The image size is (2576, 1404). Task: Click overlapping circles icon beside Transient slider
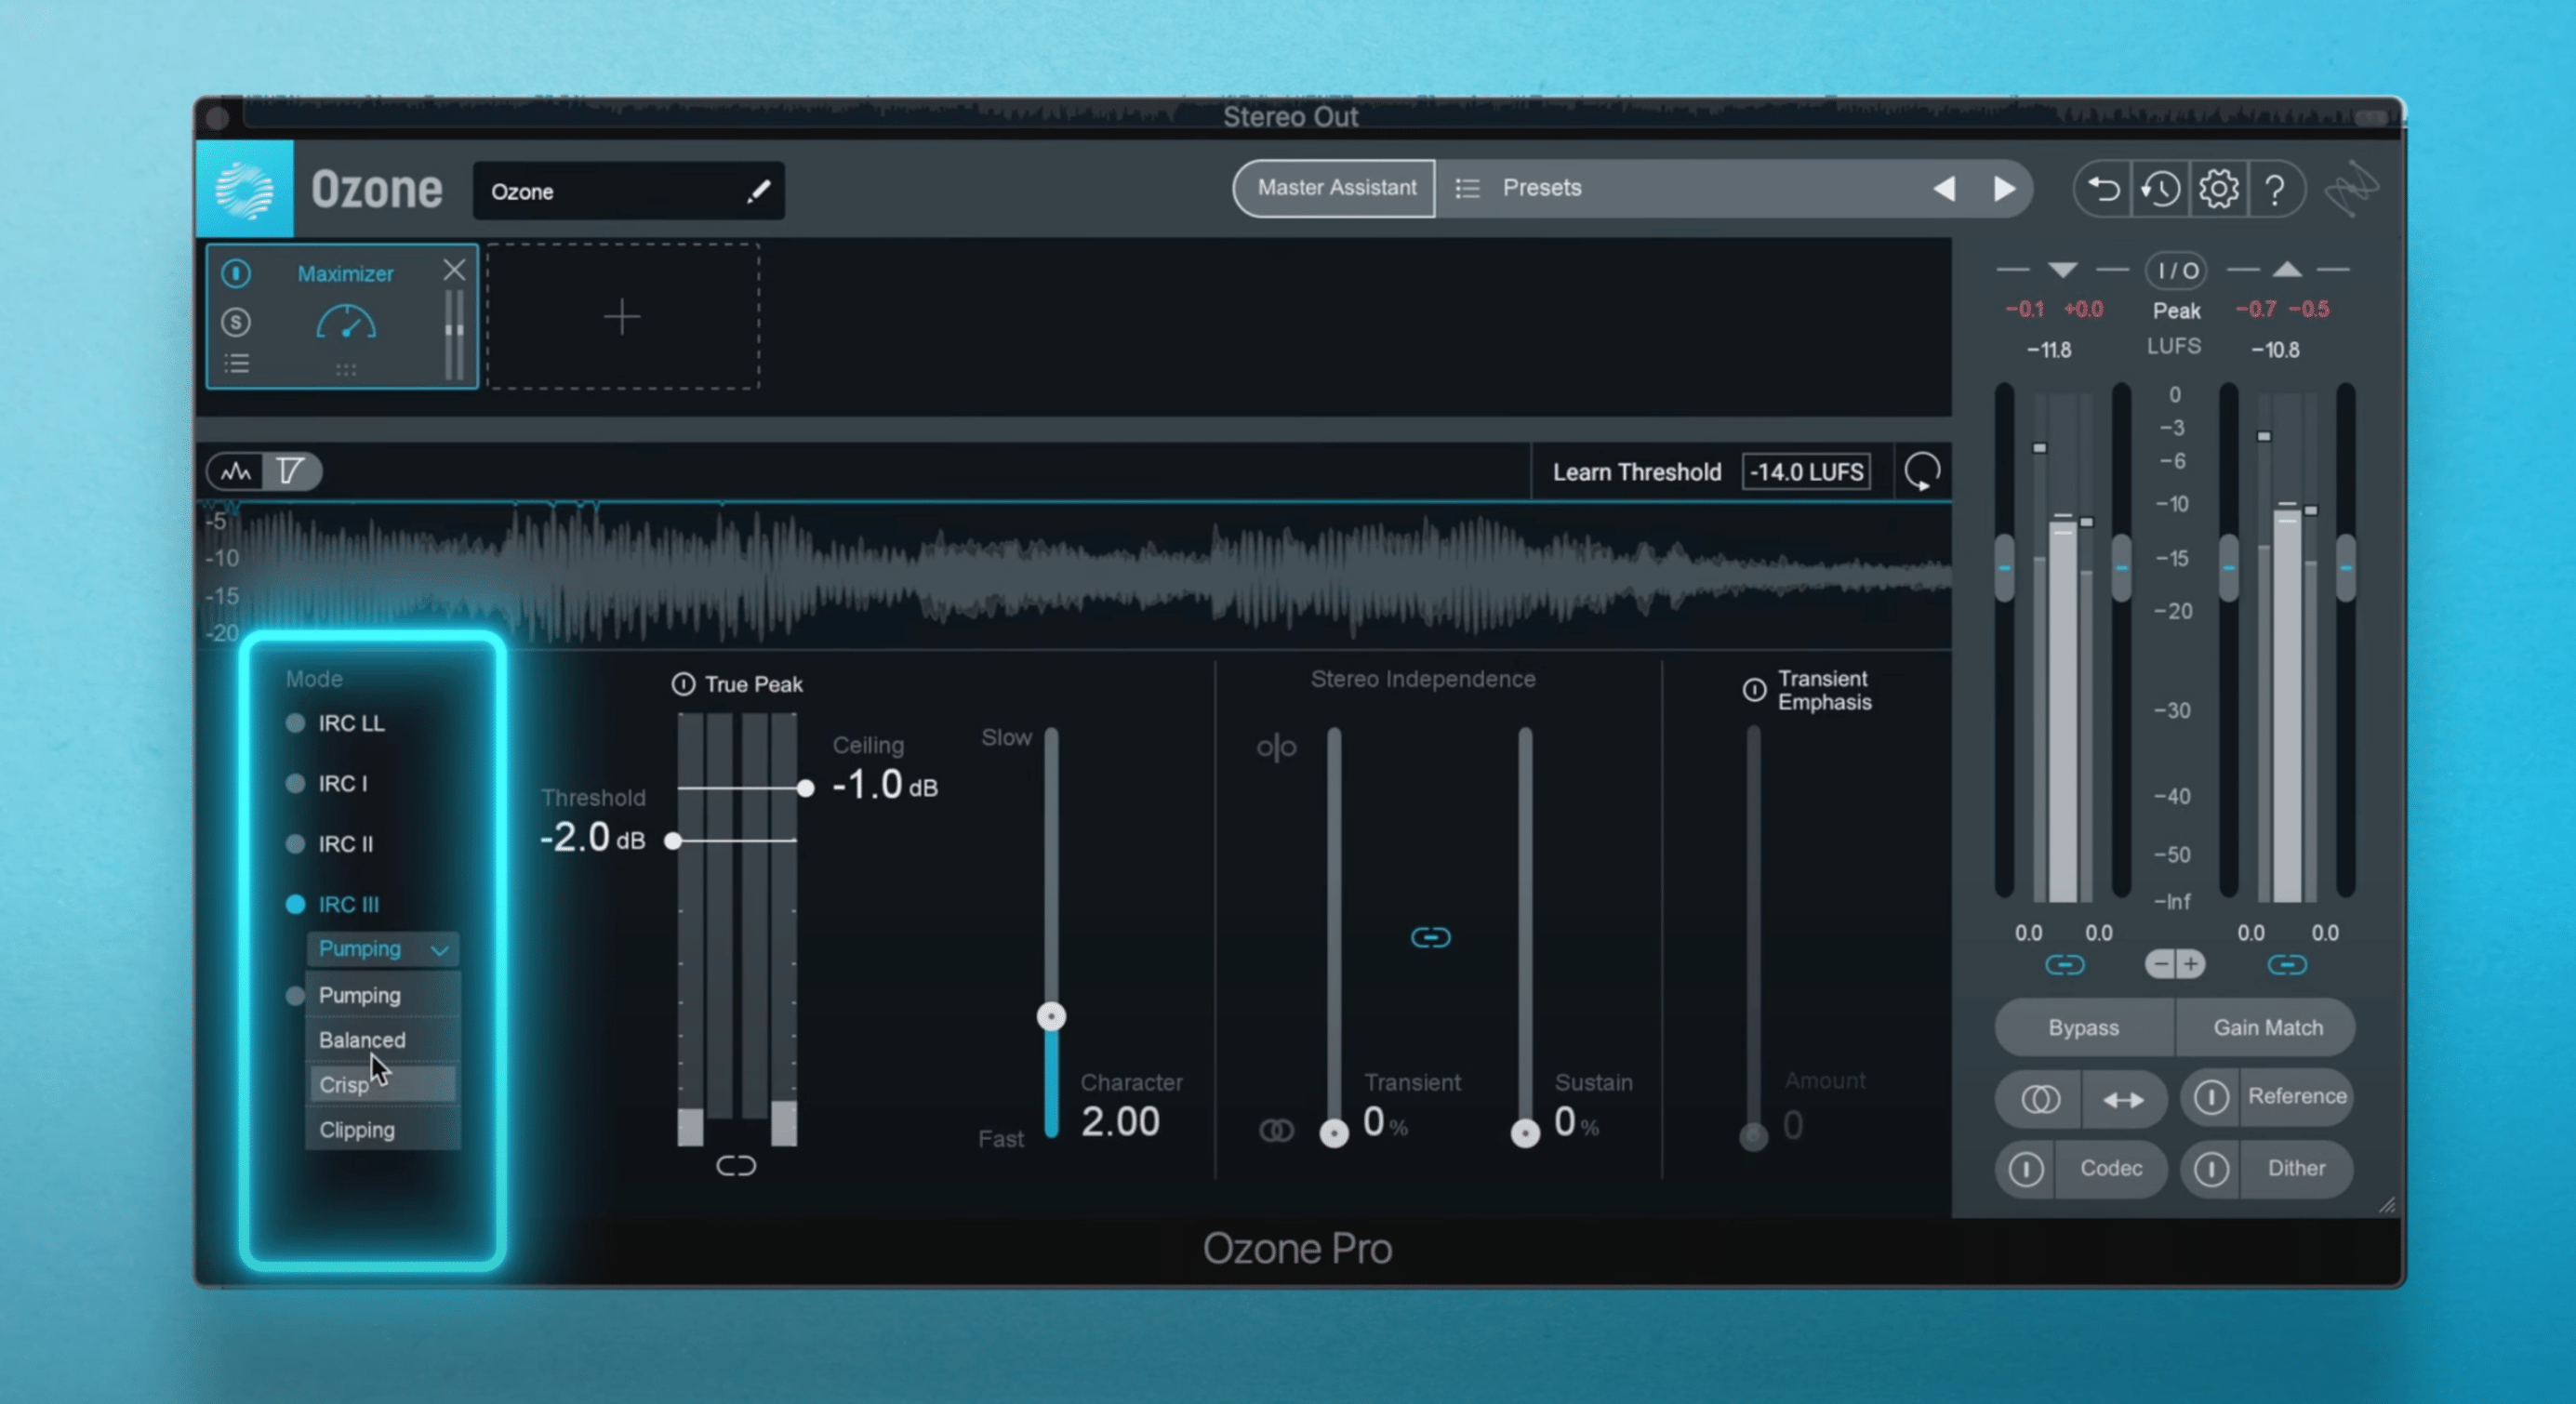coord(1276,1130)
